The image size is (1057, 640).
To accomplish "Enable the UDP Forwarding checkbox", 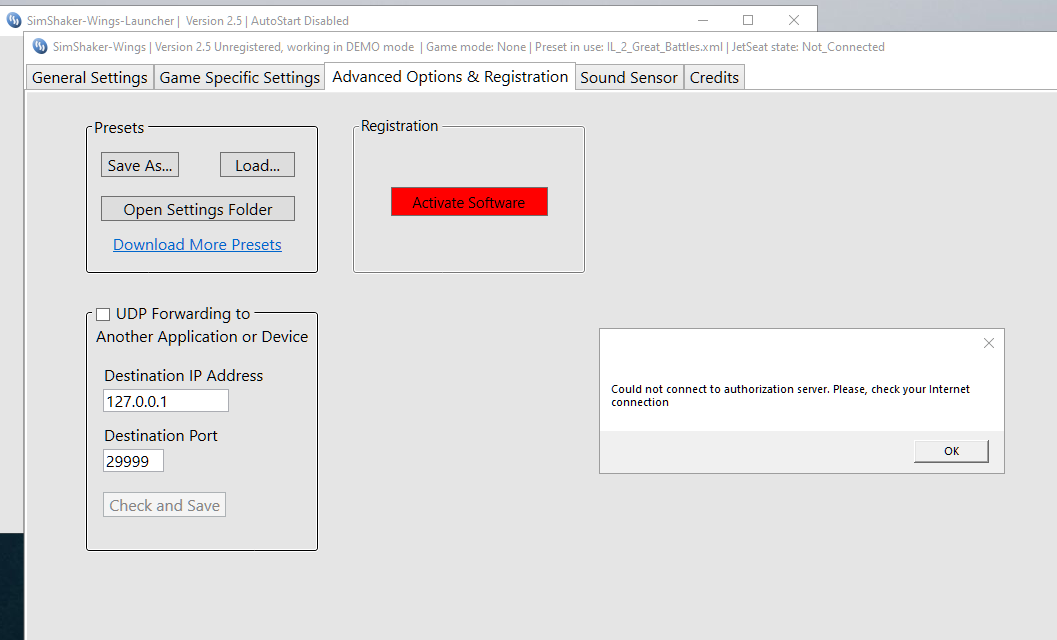I will tap(103, 314).
